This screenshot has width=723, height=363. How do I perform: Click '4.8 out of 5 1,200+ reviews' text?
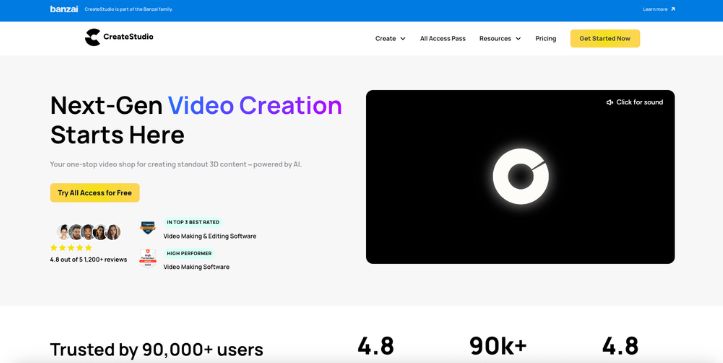click(89, 260)
